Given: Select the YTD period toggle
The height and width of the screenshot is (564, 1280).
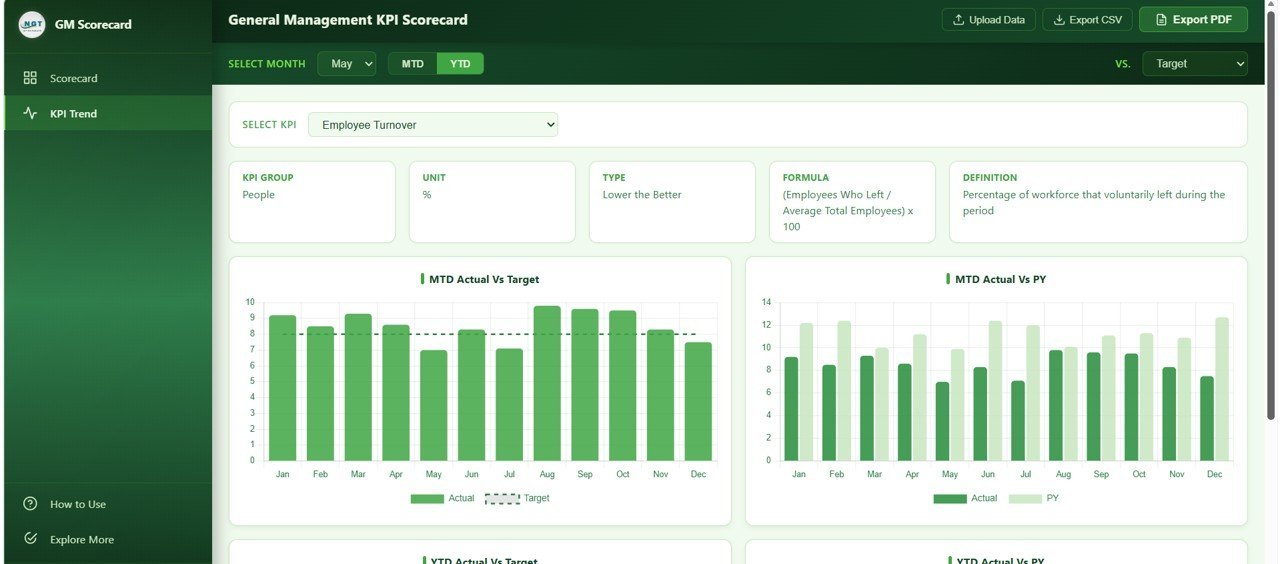Looking at the screenshot, I should 460,64.
